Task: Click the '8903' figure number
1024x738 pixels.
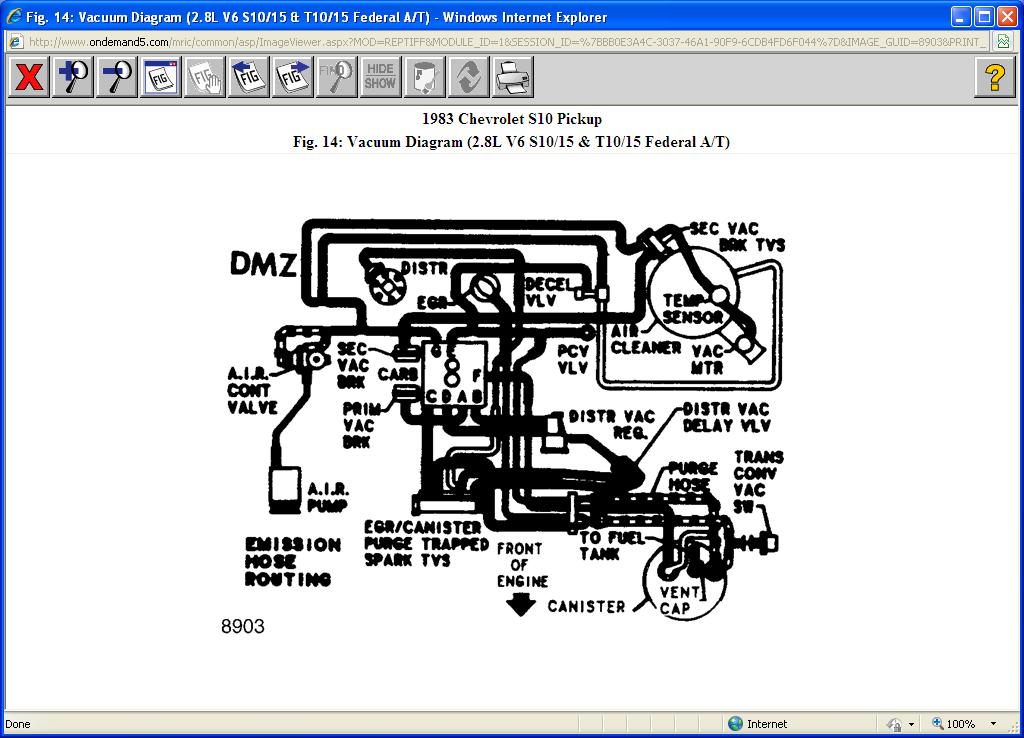Action: [x=243, y=626]
